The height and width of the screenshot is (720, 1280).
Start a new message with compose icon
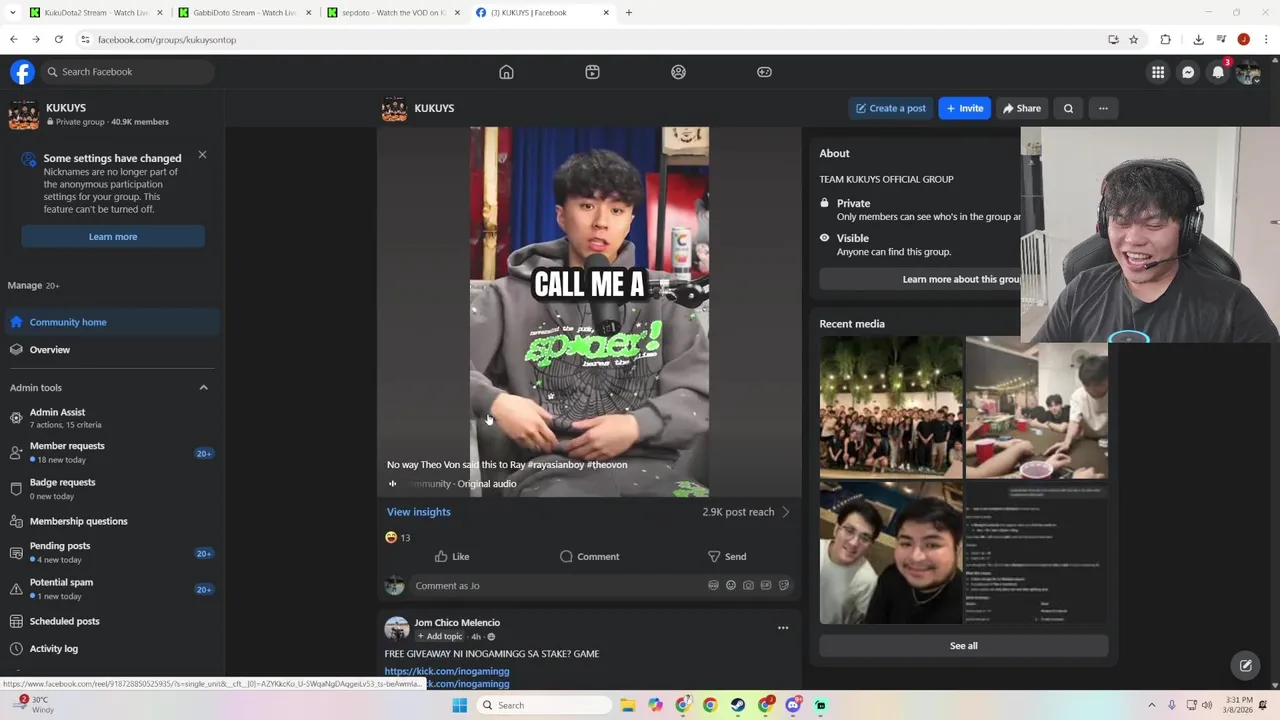point(1246,665)
